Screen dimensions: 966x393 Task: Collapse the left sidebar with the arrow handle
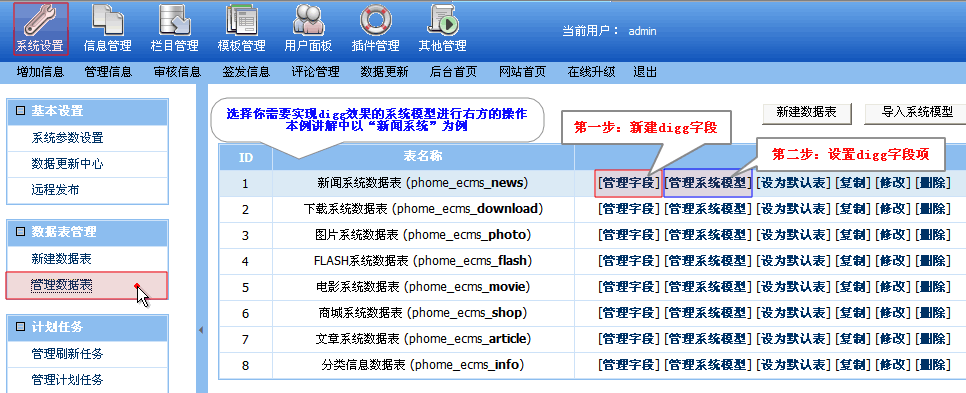pos(201,331)
